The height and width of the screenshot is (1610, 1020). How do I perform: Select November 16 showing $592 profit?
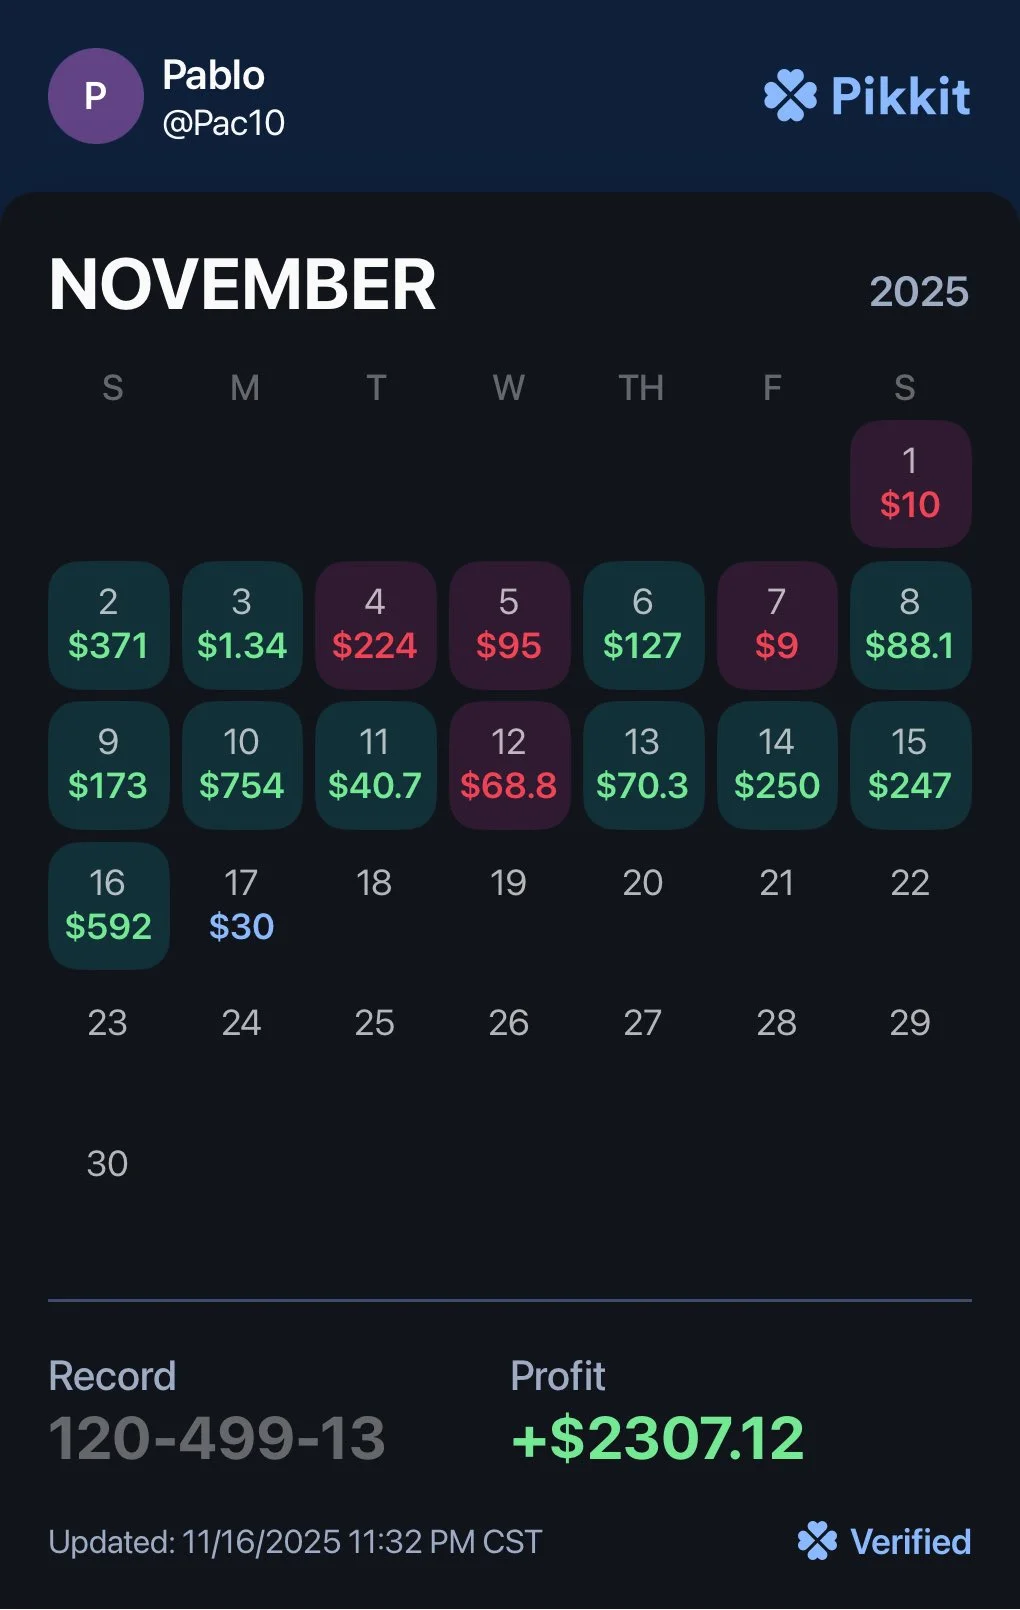tap(108, 906)
